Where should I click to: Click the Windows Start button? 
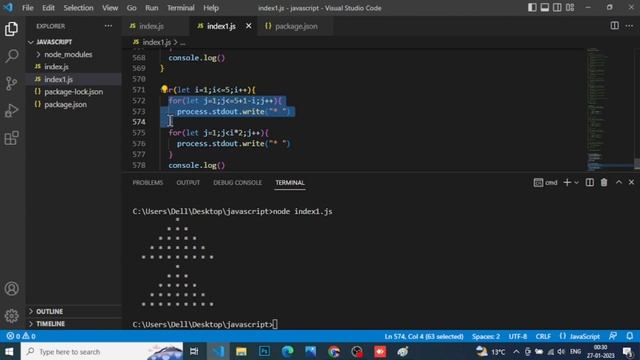(x=9, y=351)
